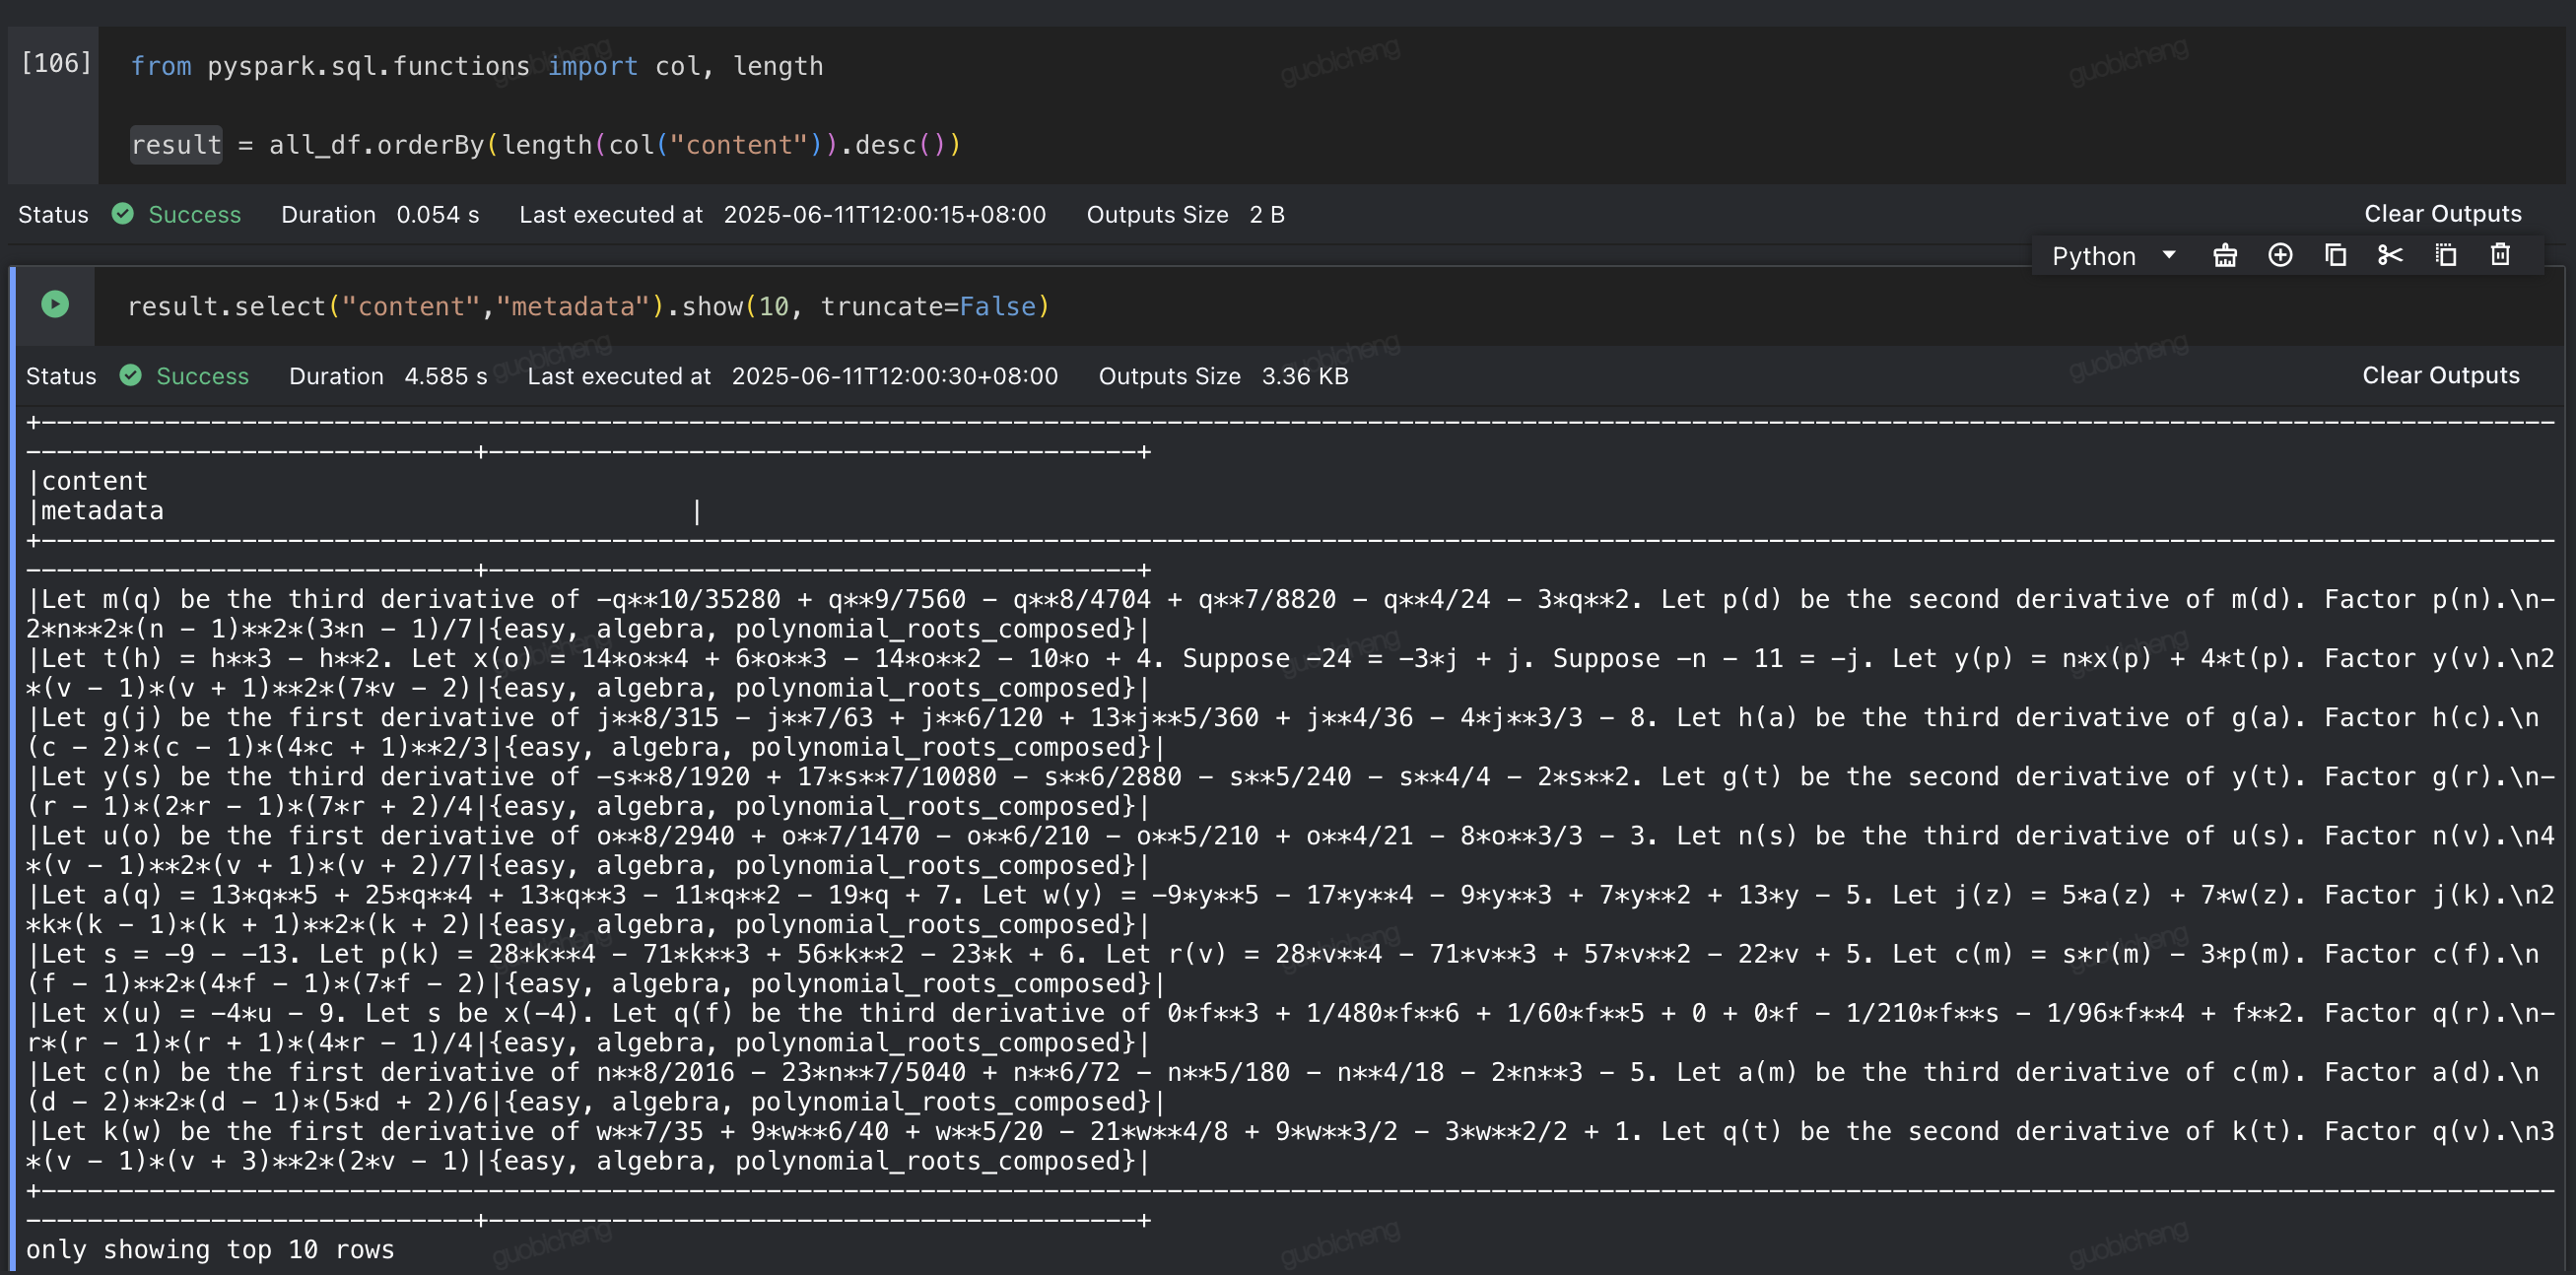Screen dimensions: 2576x1275
Task: Open the Python kernel selector dropdown
Action: coord(2095,255)
